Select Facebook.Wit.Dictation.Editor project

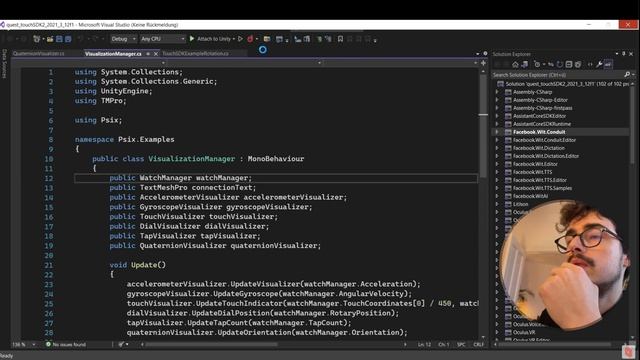click(x=546, y=156)
